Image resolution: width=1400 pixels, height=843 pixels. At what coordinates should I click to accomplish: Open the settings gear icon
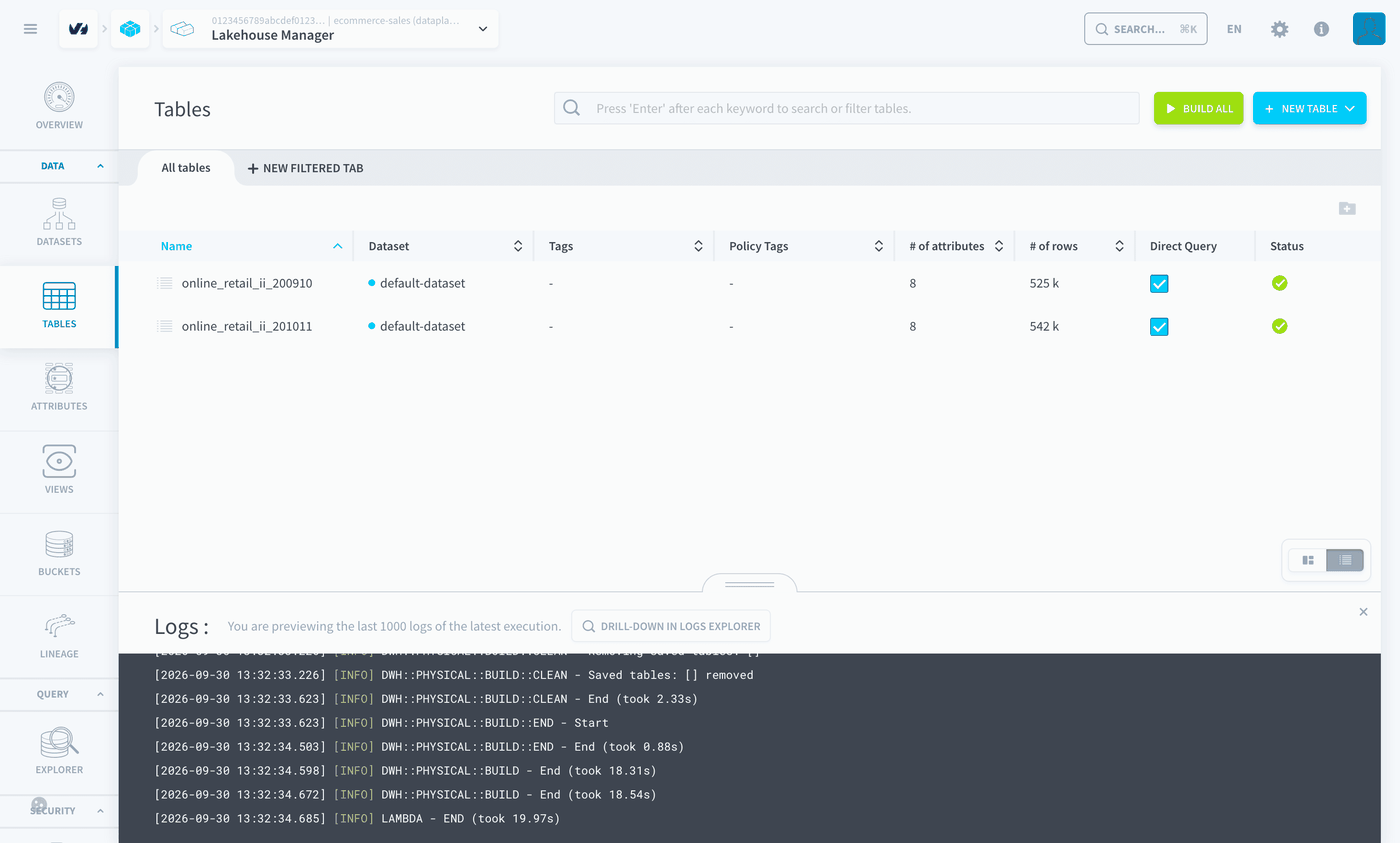[1279, 29]
